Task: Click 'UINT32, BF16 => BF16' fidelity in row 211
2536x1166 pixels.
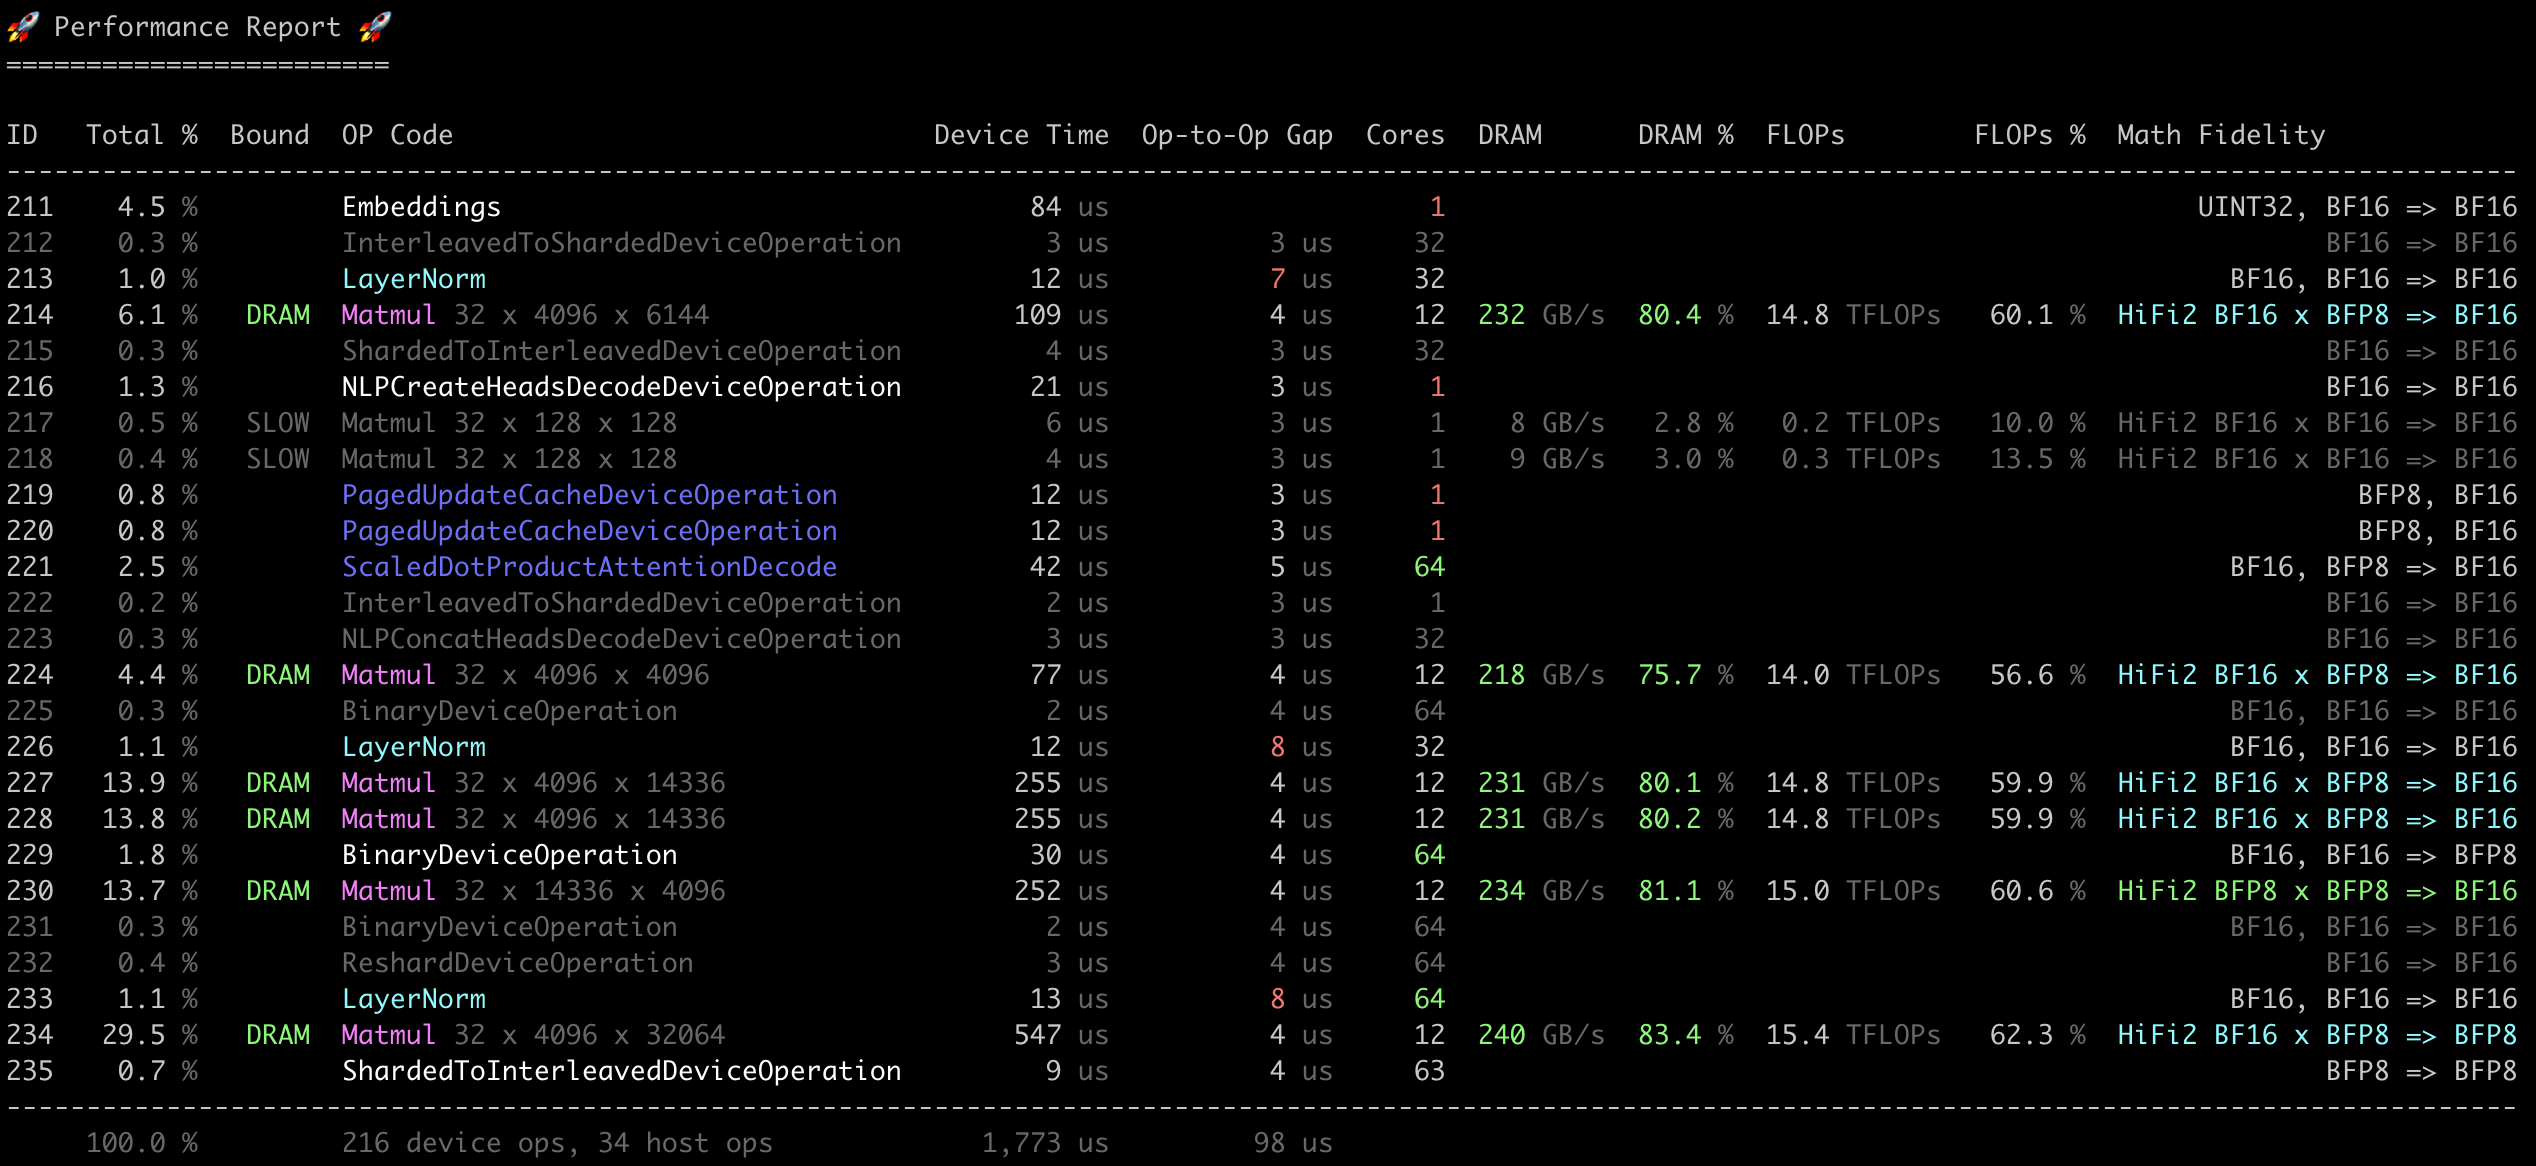Action: 2357,207
